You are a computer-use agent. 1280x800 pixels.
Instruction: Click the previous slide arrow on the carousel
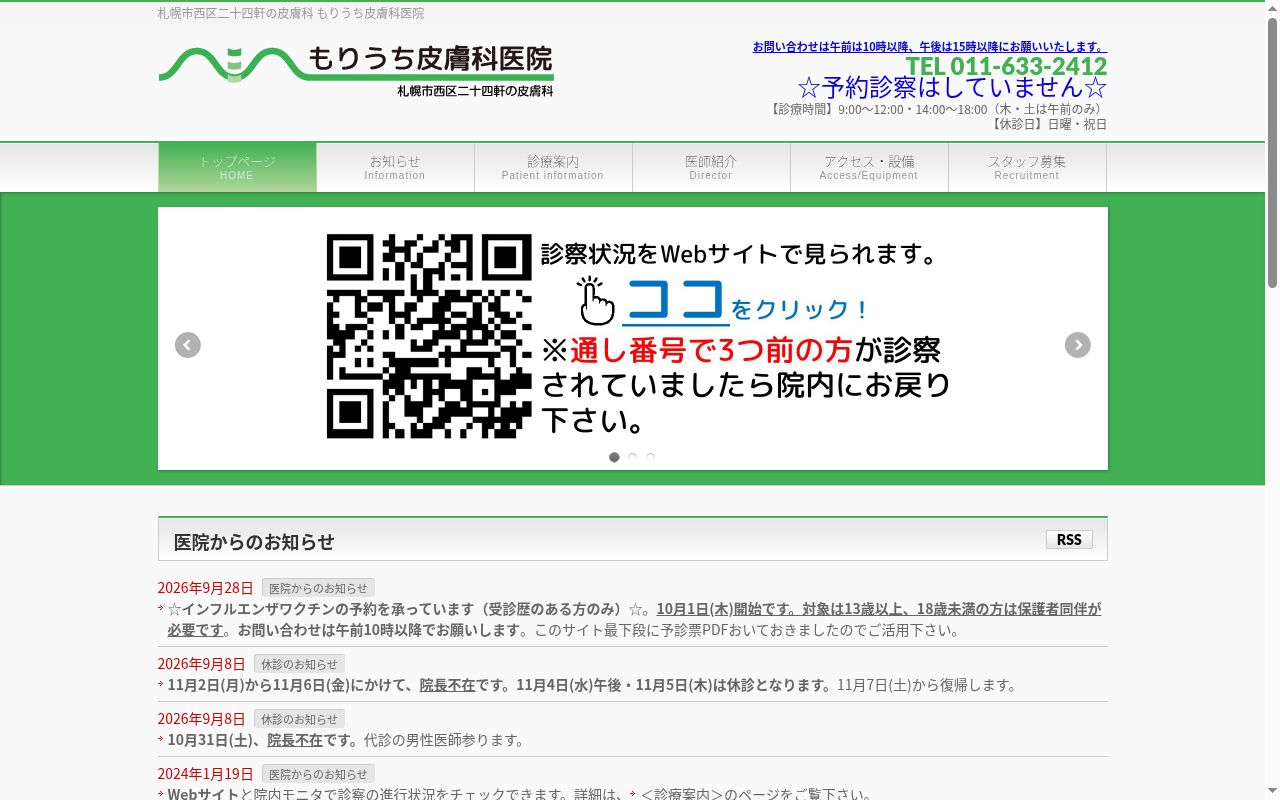click(188, 345)
